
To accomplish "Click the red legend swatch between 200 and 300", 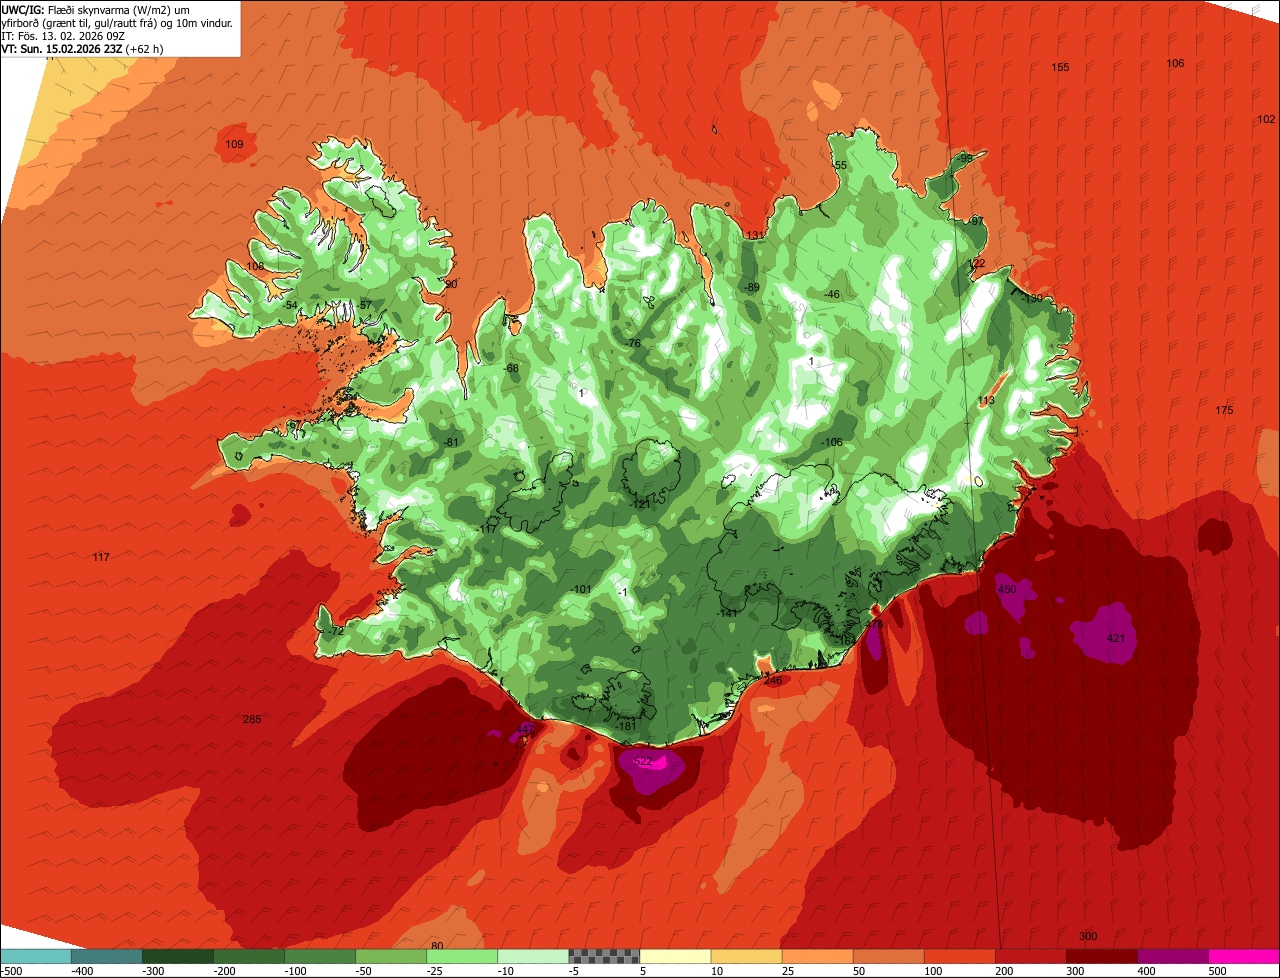I will point(1031,956).
